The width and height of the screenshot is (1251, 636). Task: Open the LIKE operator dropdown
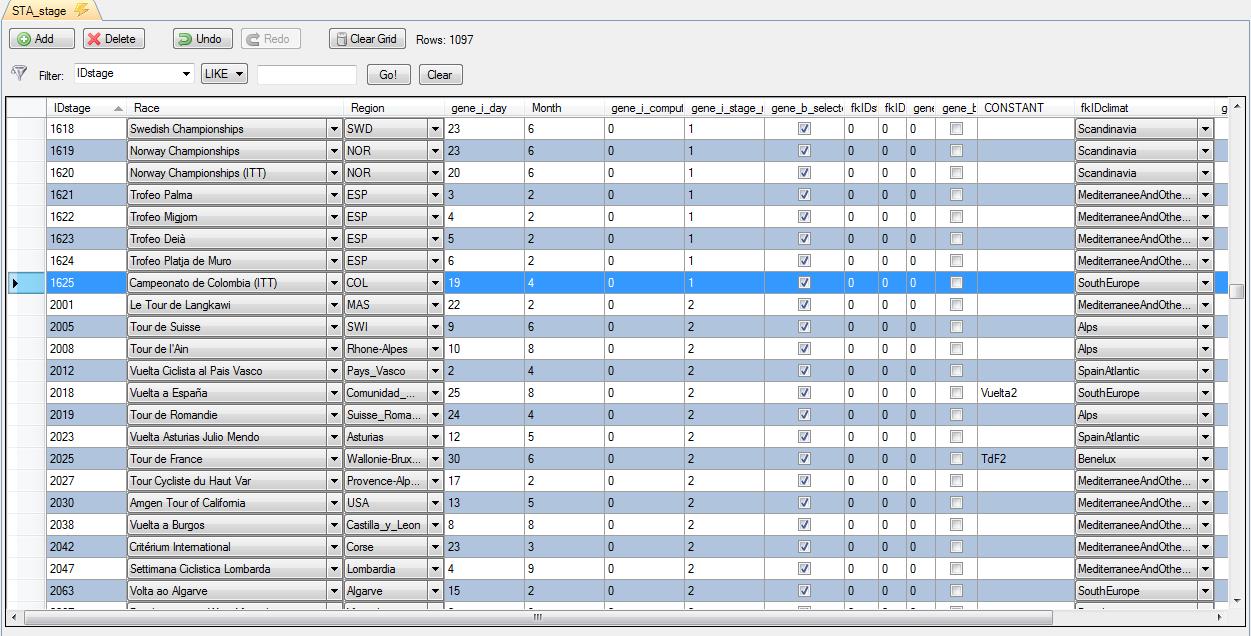pos(240,74)
